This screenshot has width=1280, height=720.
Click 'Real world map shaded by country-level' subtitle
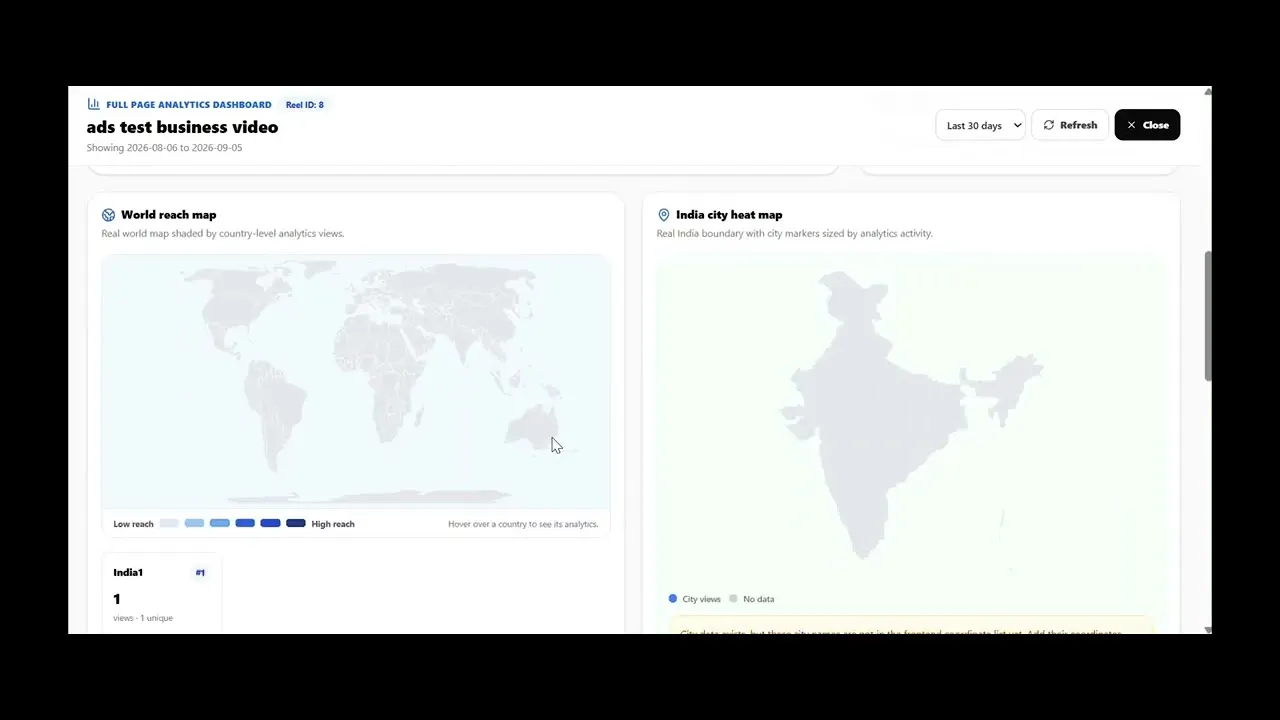pyautogui.click(x=223, y=234)
